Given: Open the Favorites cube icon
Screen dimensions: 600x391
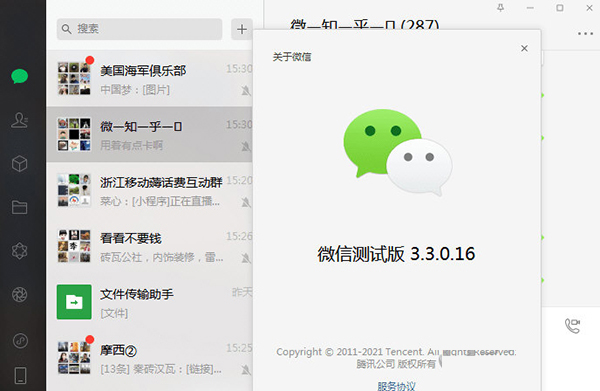Looking at the screenshot, I should (20, 164).
